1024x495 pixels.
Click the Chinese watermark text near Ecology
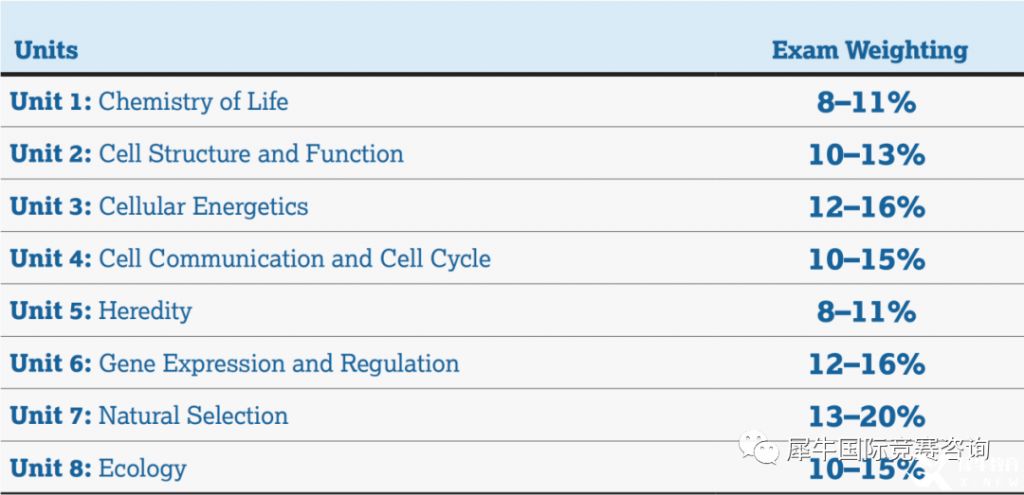pyautogui.click(x=888, y=449)
